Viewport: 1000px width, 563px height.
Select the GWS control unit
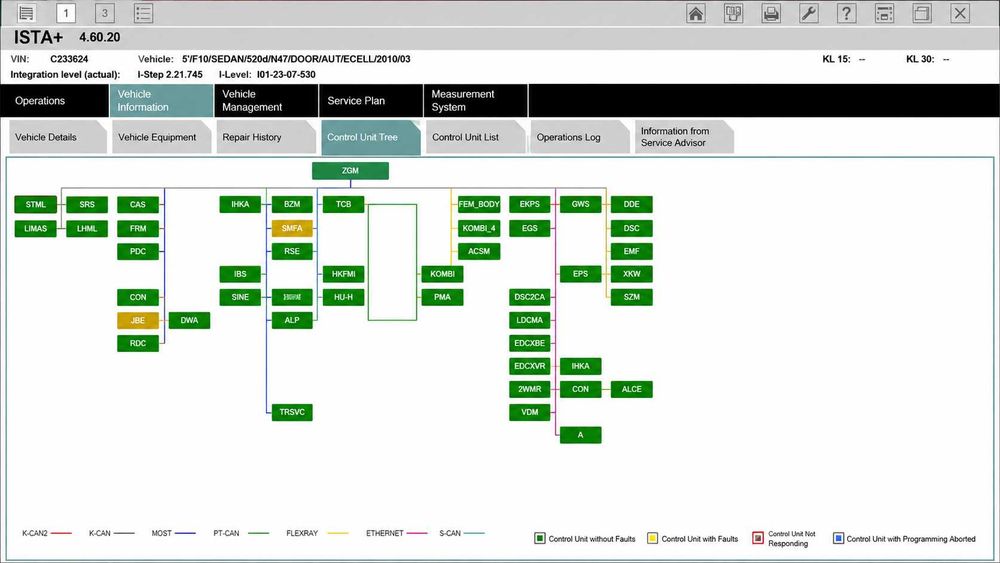click(580, 205)
